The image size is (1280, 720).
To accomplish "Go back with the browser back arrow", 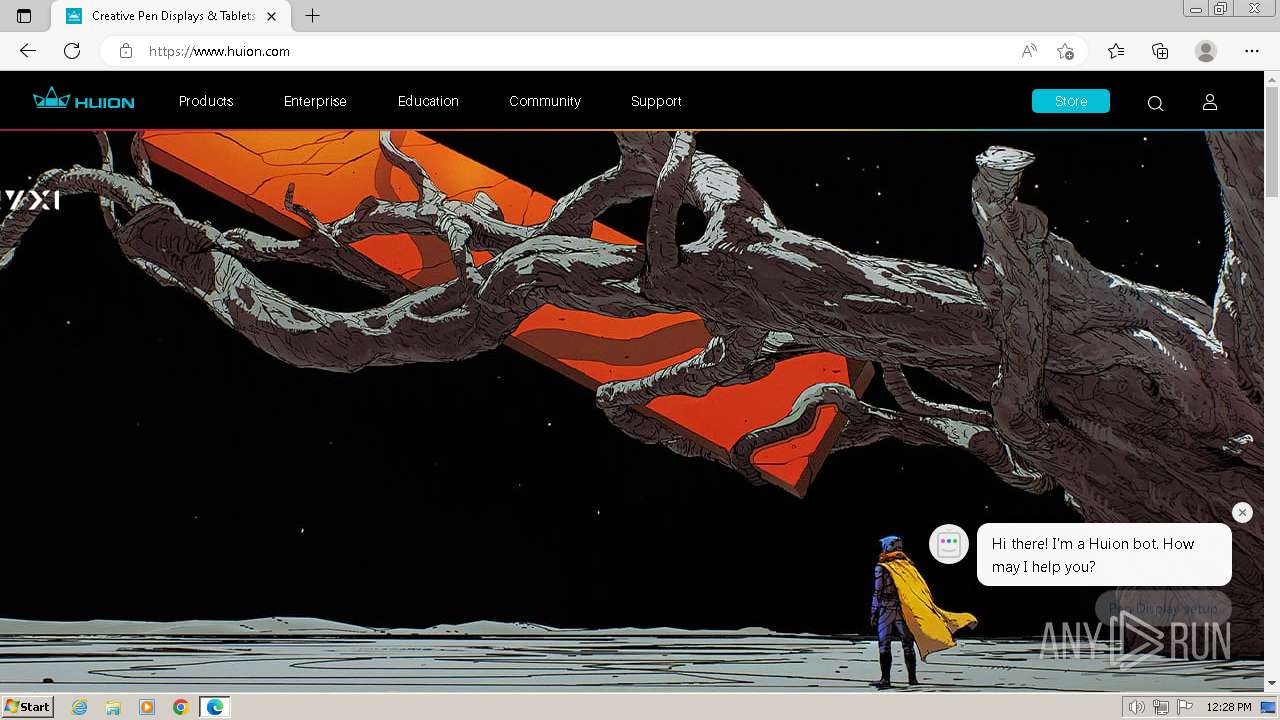I will 28,51.
